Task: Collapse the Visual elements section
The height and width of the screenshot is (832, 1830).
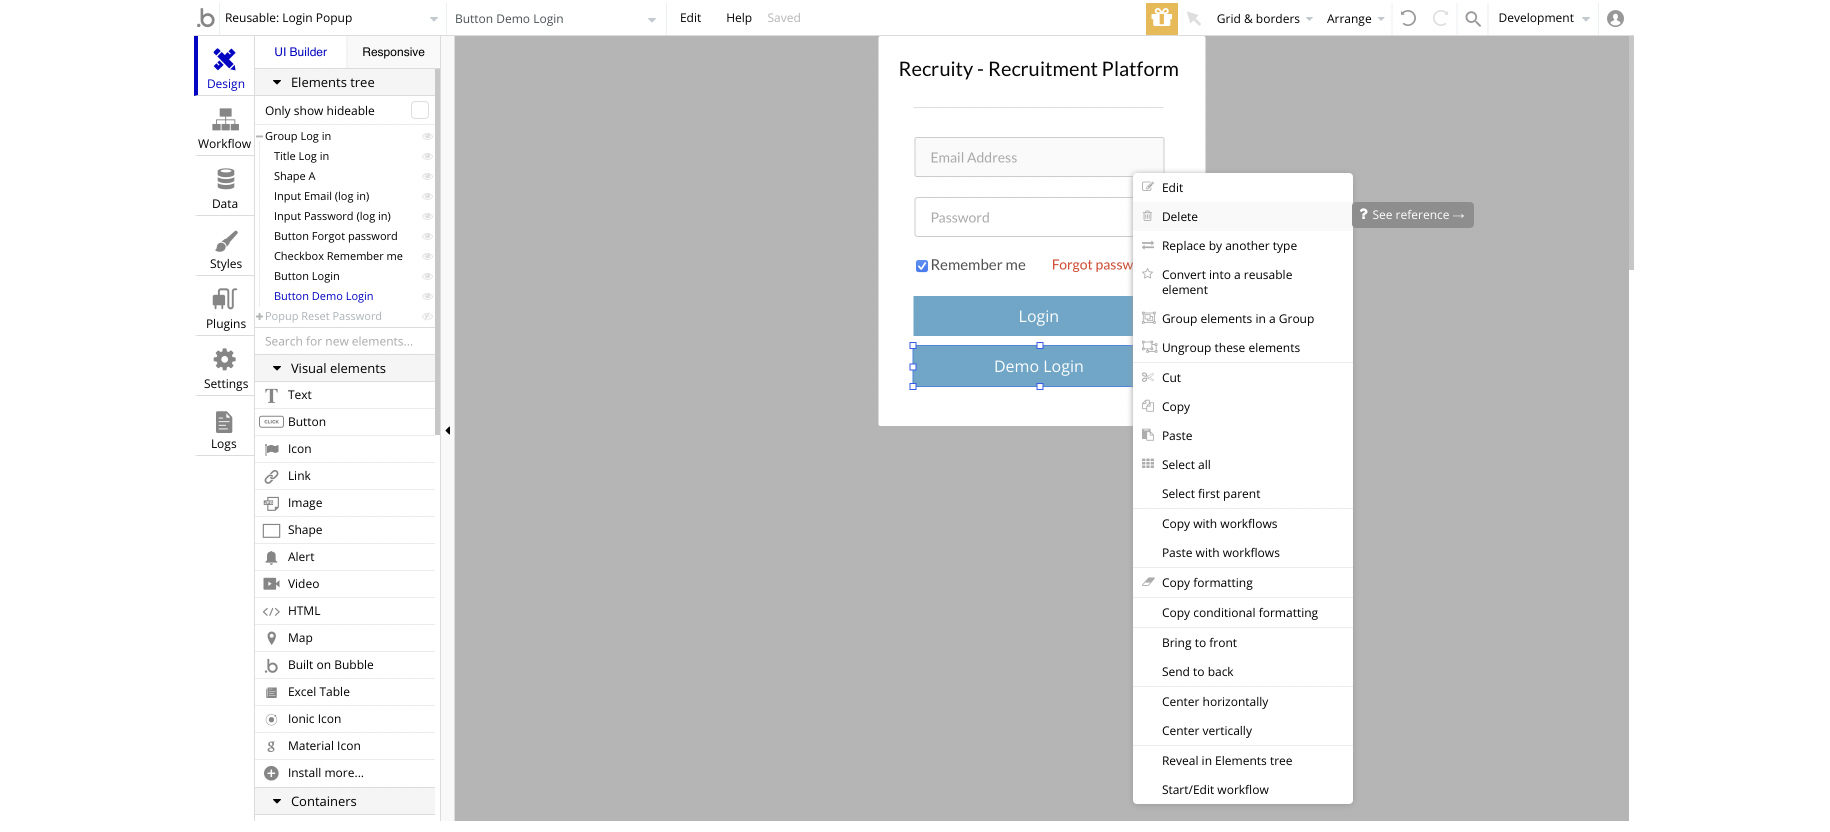Action: tap(277, 368)
